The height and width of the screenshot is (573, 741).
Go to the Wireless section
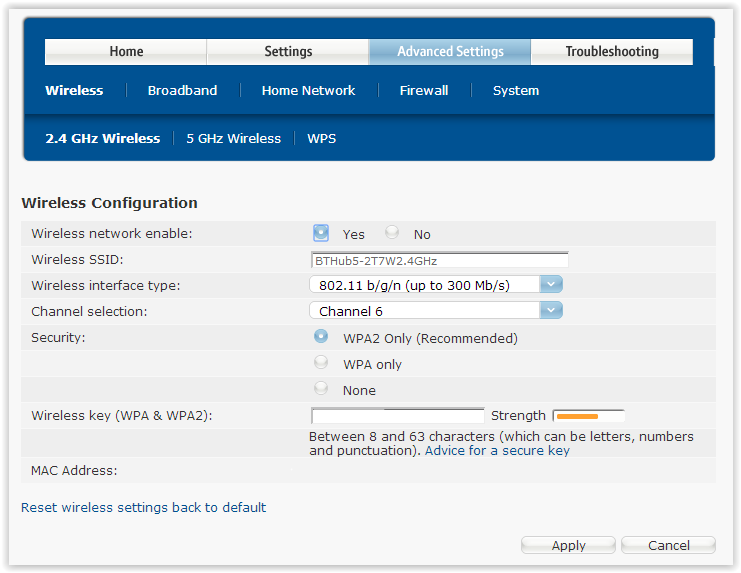pyautogui.click(x=74, y=90)
